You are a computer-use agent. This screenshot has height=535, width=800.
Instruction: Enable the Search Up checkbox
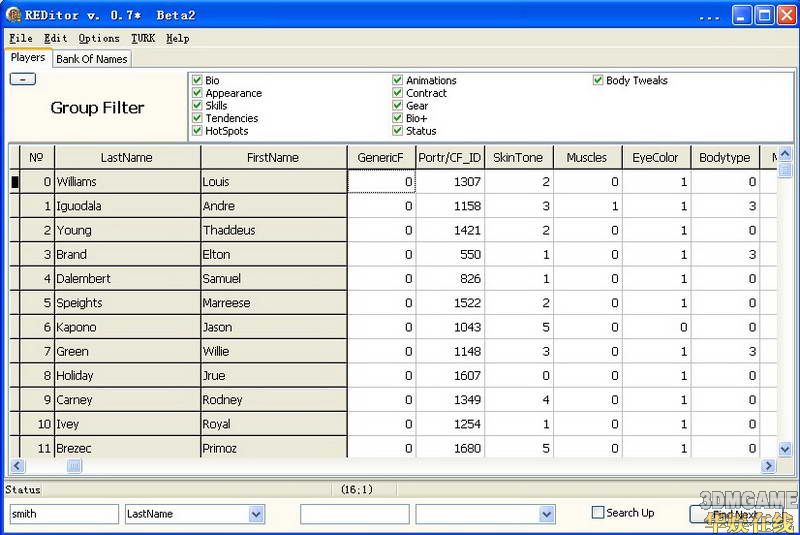(x=597, y=513)
